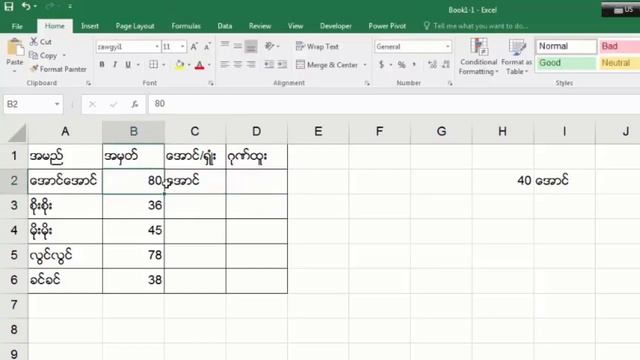Image resolution: width=640 pixels, height=360 pixels.
Task: Switch to the Data tab
Action: point(224,26)
